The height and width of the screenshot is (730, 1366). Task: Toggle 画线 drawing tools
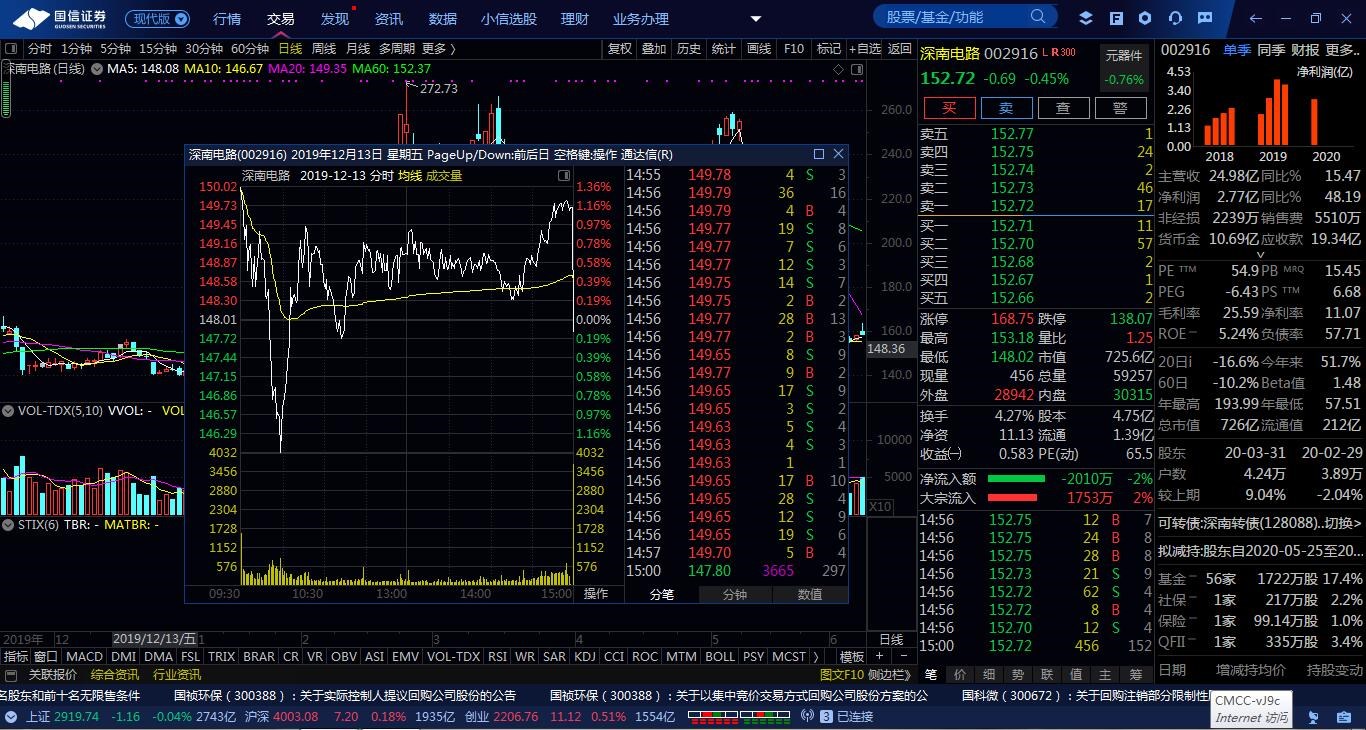tap(759, 48)
